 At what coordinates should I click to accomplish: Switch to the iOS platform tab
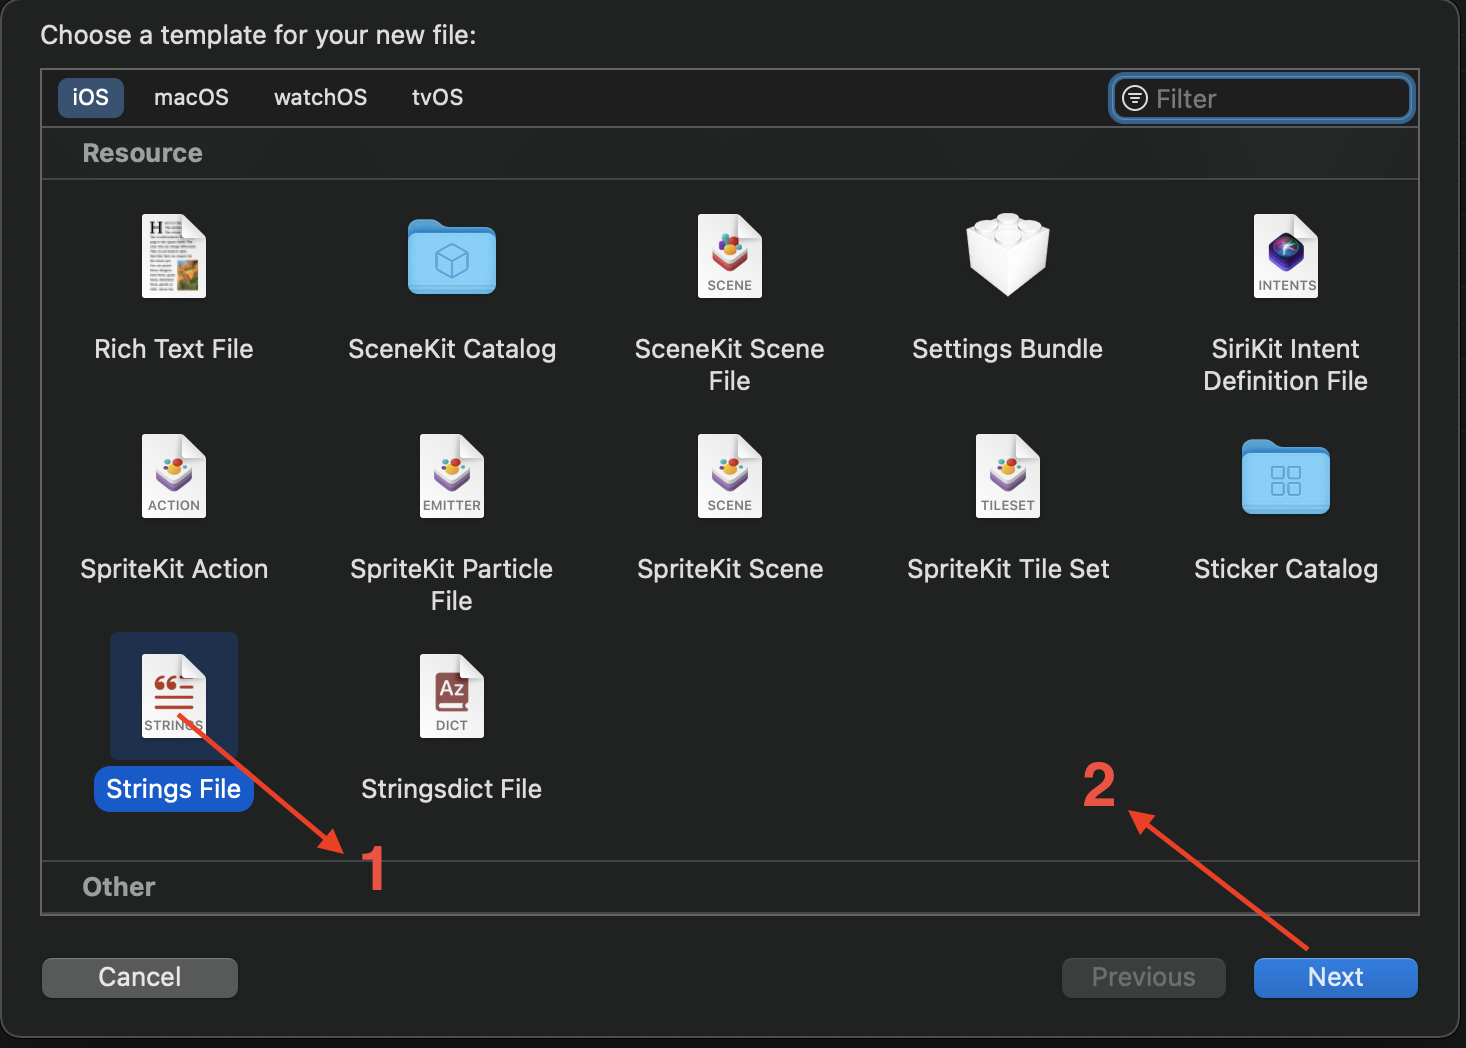pos(90,98)
